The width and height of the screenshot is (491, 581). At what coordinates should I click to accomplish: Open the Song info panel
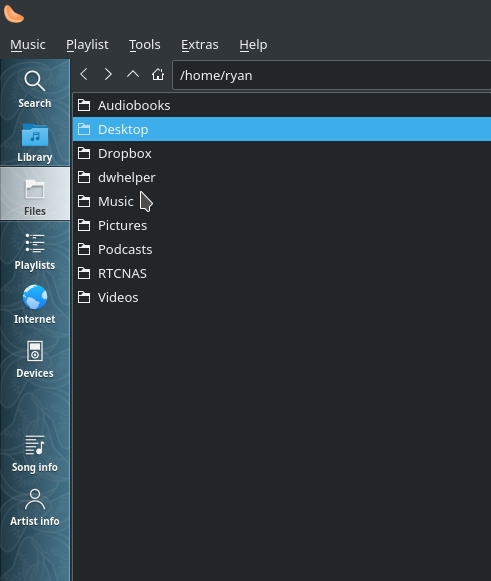(x=35, y=453)
